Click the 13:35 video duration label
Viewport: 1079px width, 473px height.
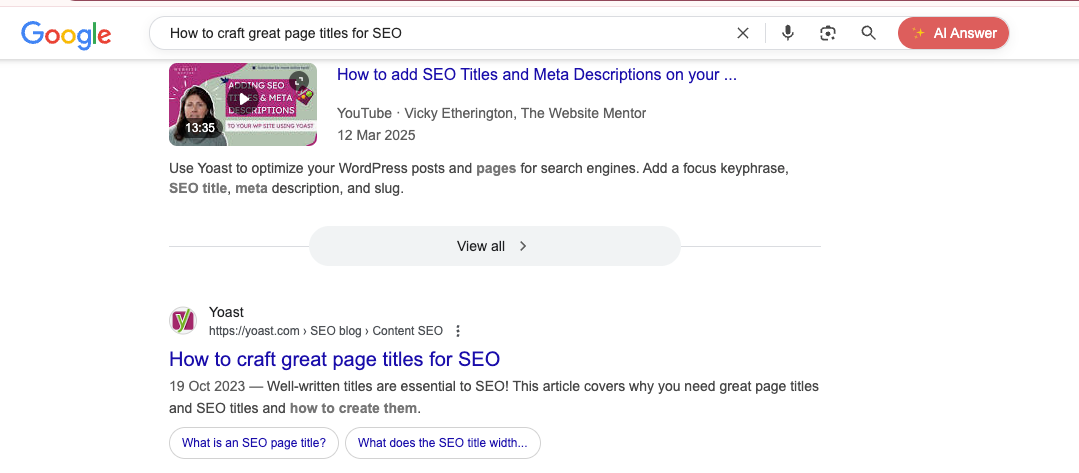(x=200, y=127)
